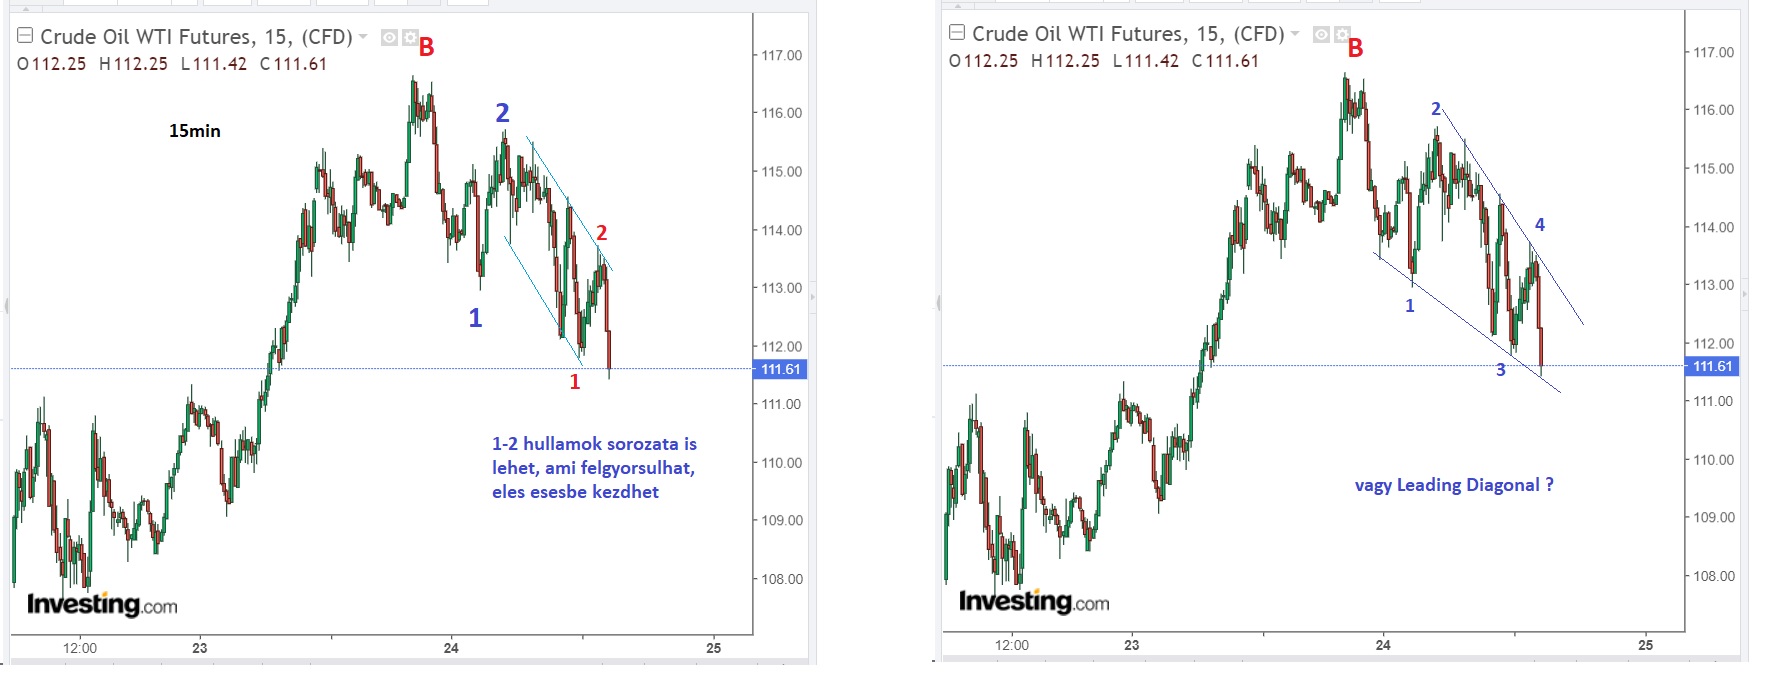The width and height of the screenshot is (1786, 697).
Task: Click Investing.com logo on left chart
Action: (102, 604)
